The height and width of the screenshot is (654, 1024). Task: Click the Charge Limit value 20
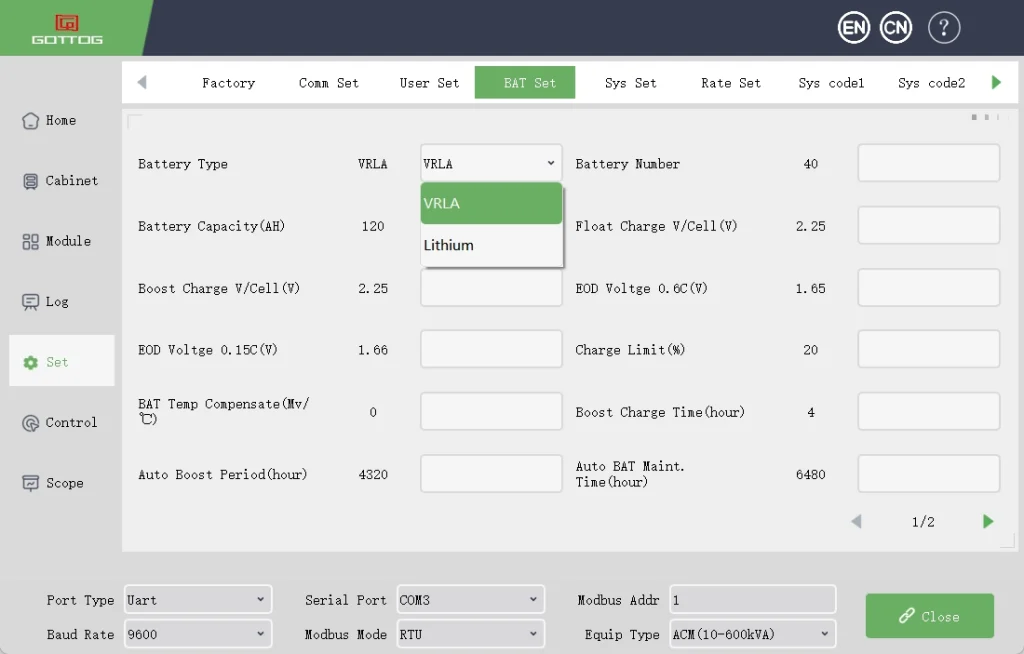click(x=810, y=350)
